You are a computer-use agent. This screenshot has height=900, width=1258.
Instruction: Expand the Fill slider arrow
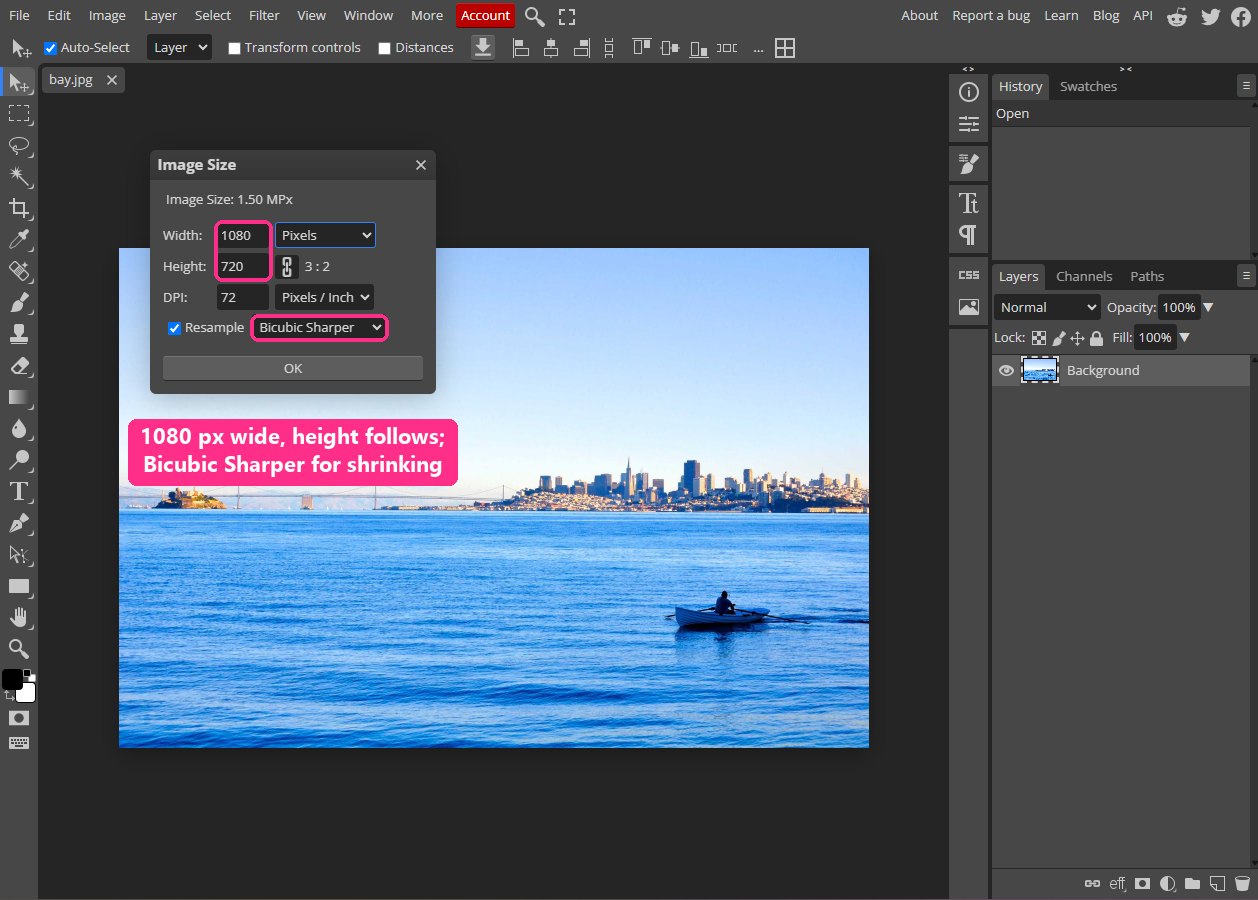[1184, 338]
